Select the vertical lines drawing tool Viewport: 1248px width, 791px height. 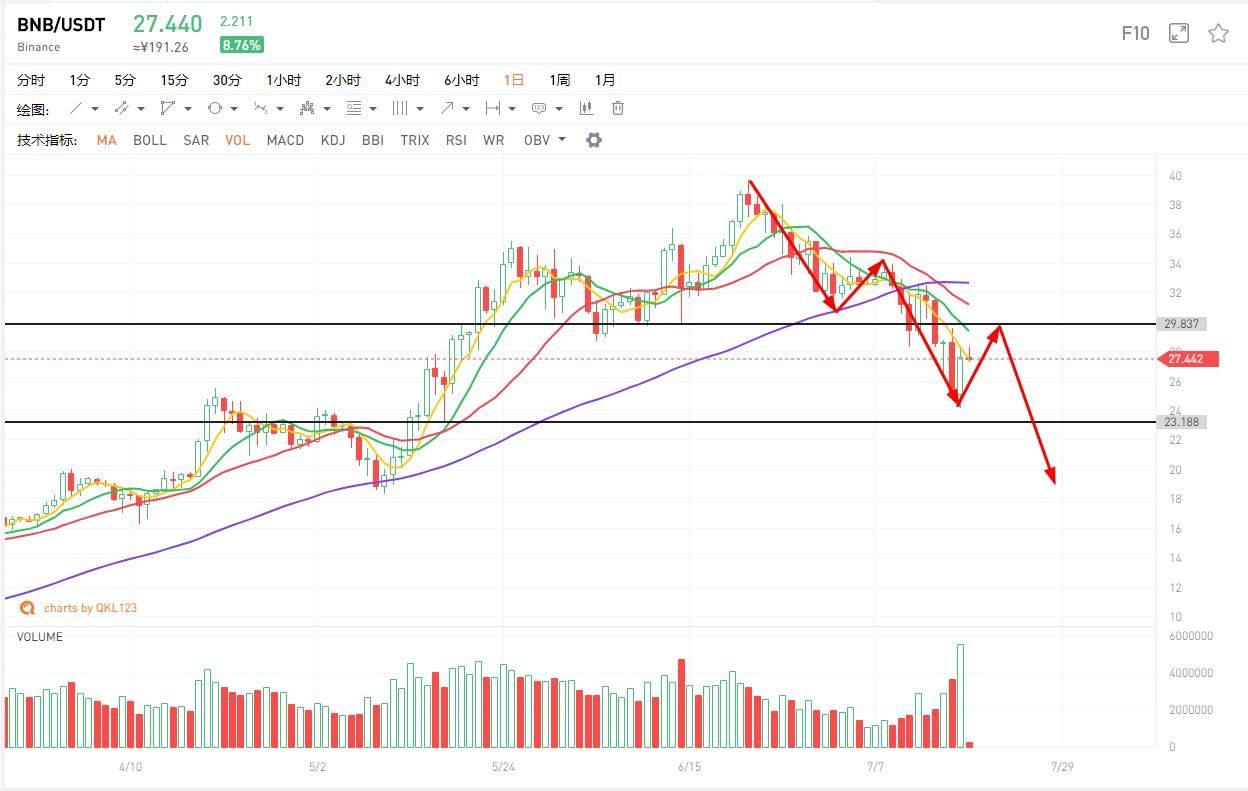(400, 108)
